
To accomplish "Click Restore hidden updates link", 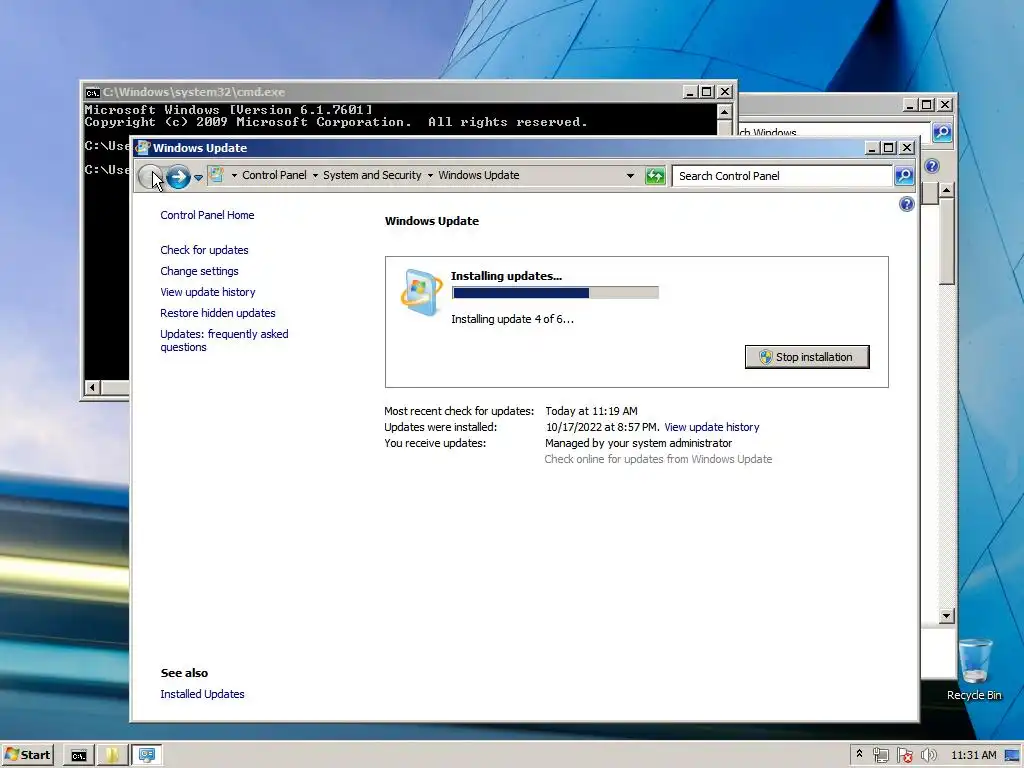I will pyautogui.click(x=217, y=313).
